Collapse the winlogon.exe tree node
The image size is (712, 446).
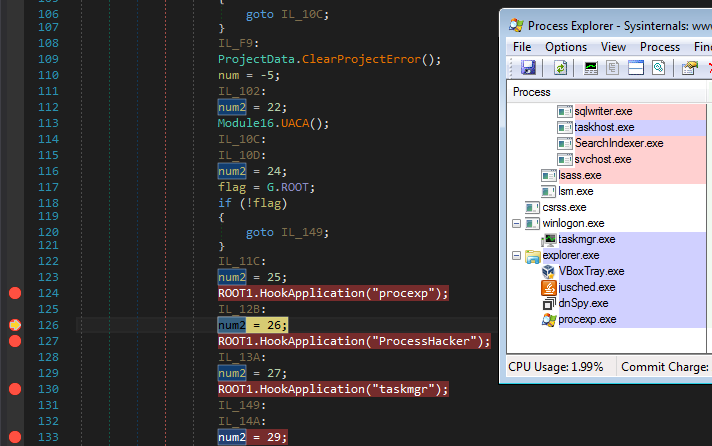pyautogui.click(x=517, y=224)
